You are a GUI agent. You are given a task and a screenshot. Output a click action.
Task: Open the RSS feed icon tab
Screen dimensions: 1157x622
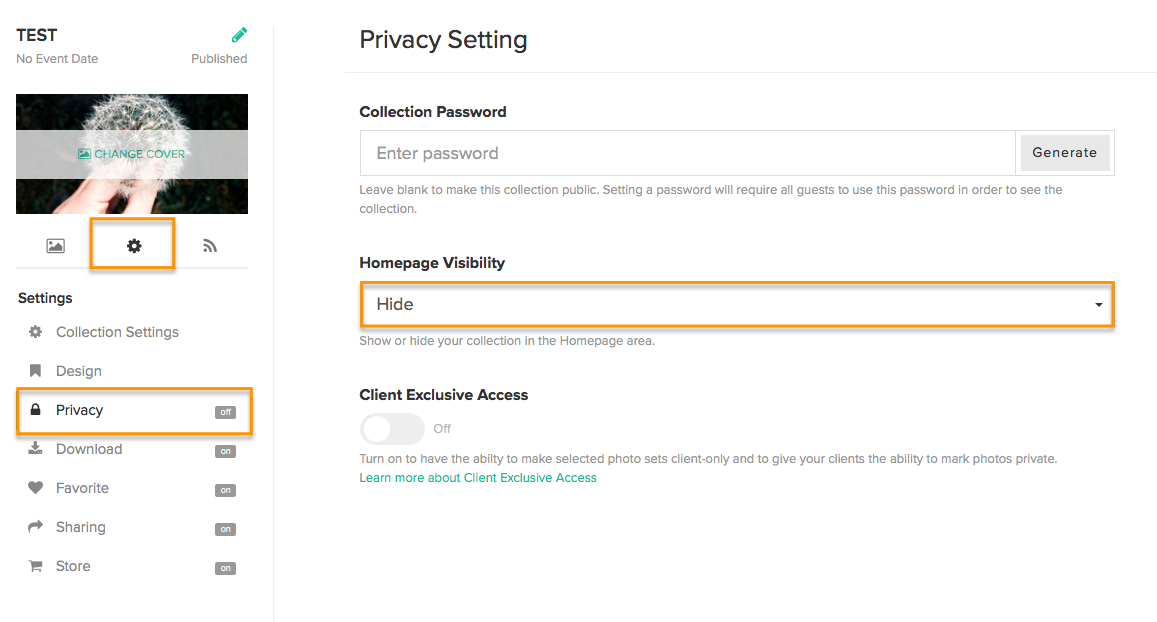click(210, 246)
